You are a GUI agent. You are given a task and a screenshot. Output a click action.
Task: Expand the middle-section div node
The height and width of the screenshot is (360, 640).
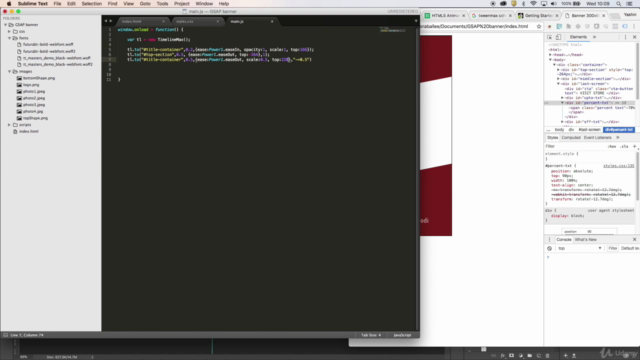(x=558, y=79)
